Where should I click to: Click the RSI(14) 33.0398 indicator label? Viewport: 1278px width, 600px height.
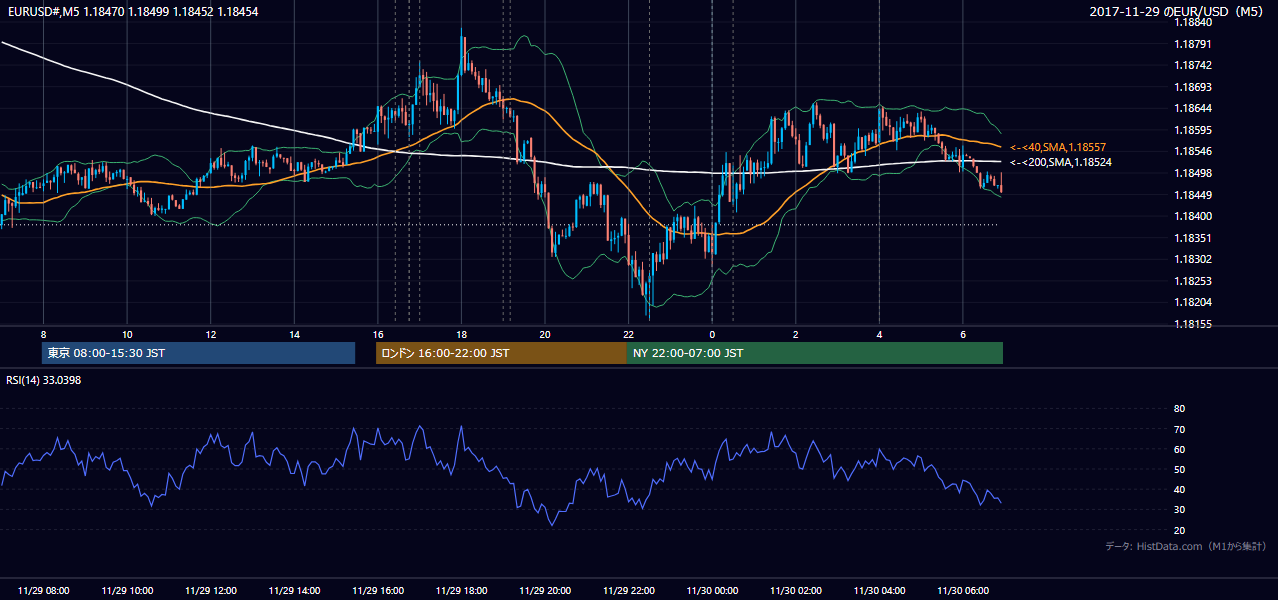[44, 380]
